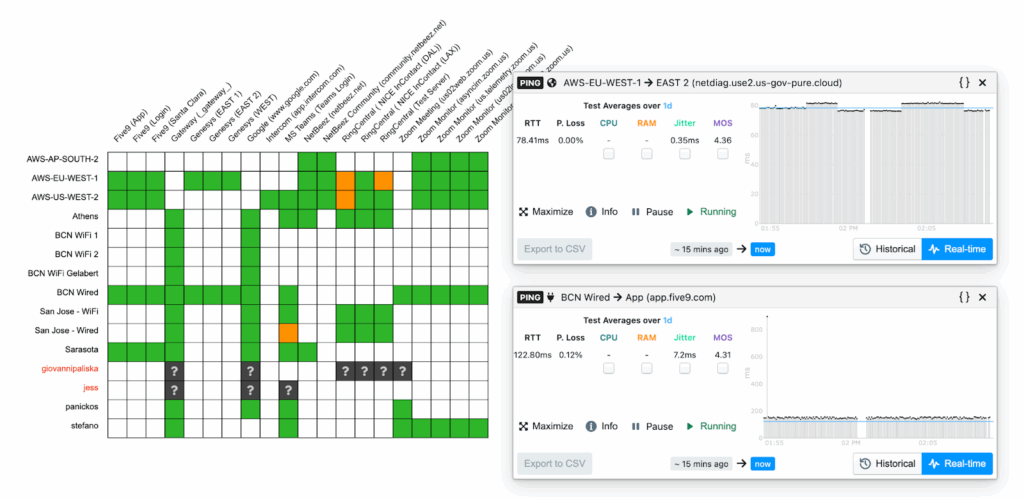Tick Jitter checkbox in BCN Wired panel
The image size is (1024, 499).
tap(684, 368)
